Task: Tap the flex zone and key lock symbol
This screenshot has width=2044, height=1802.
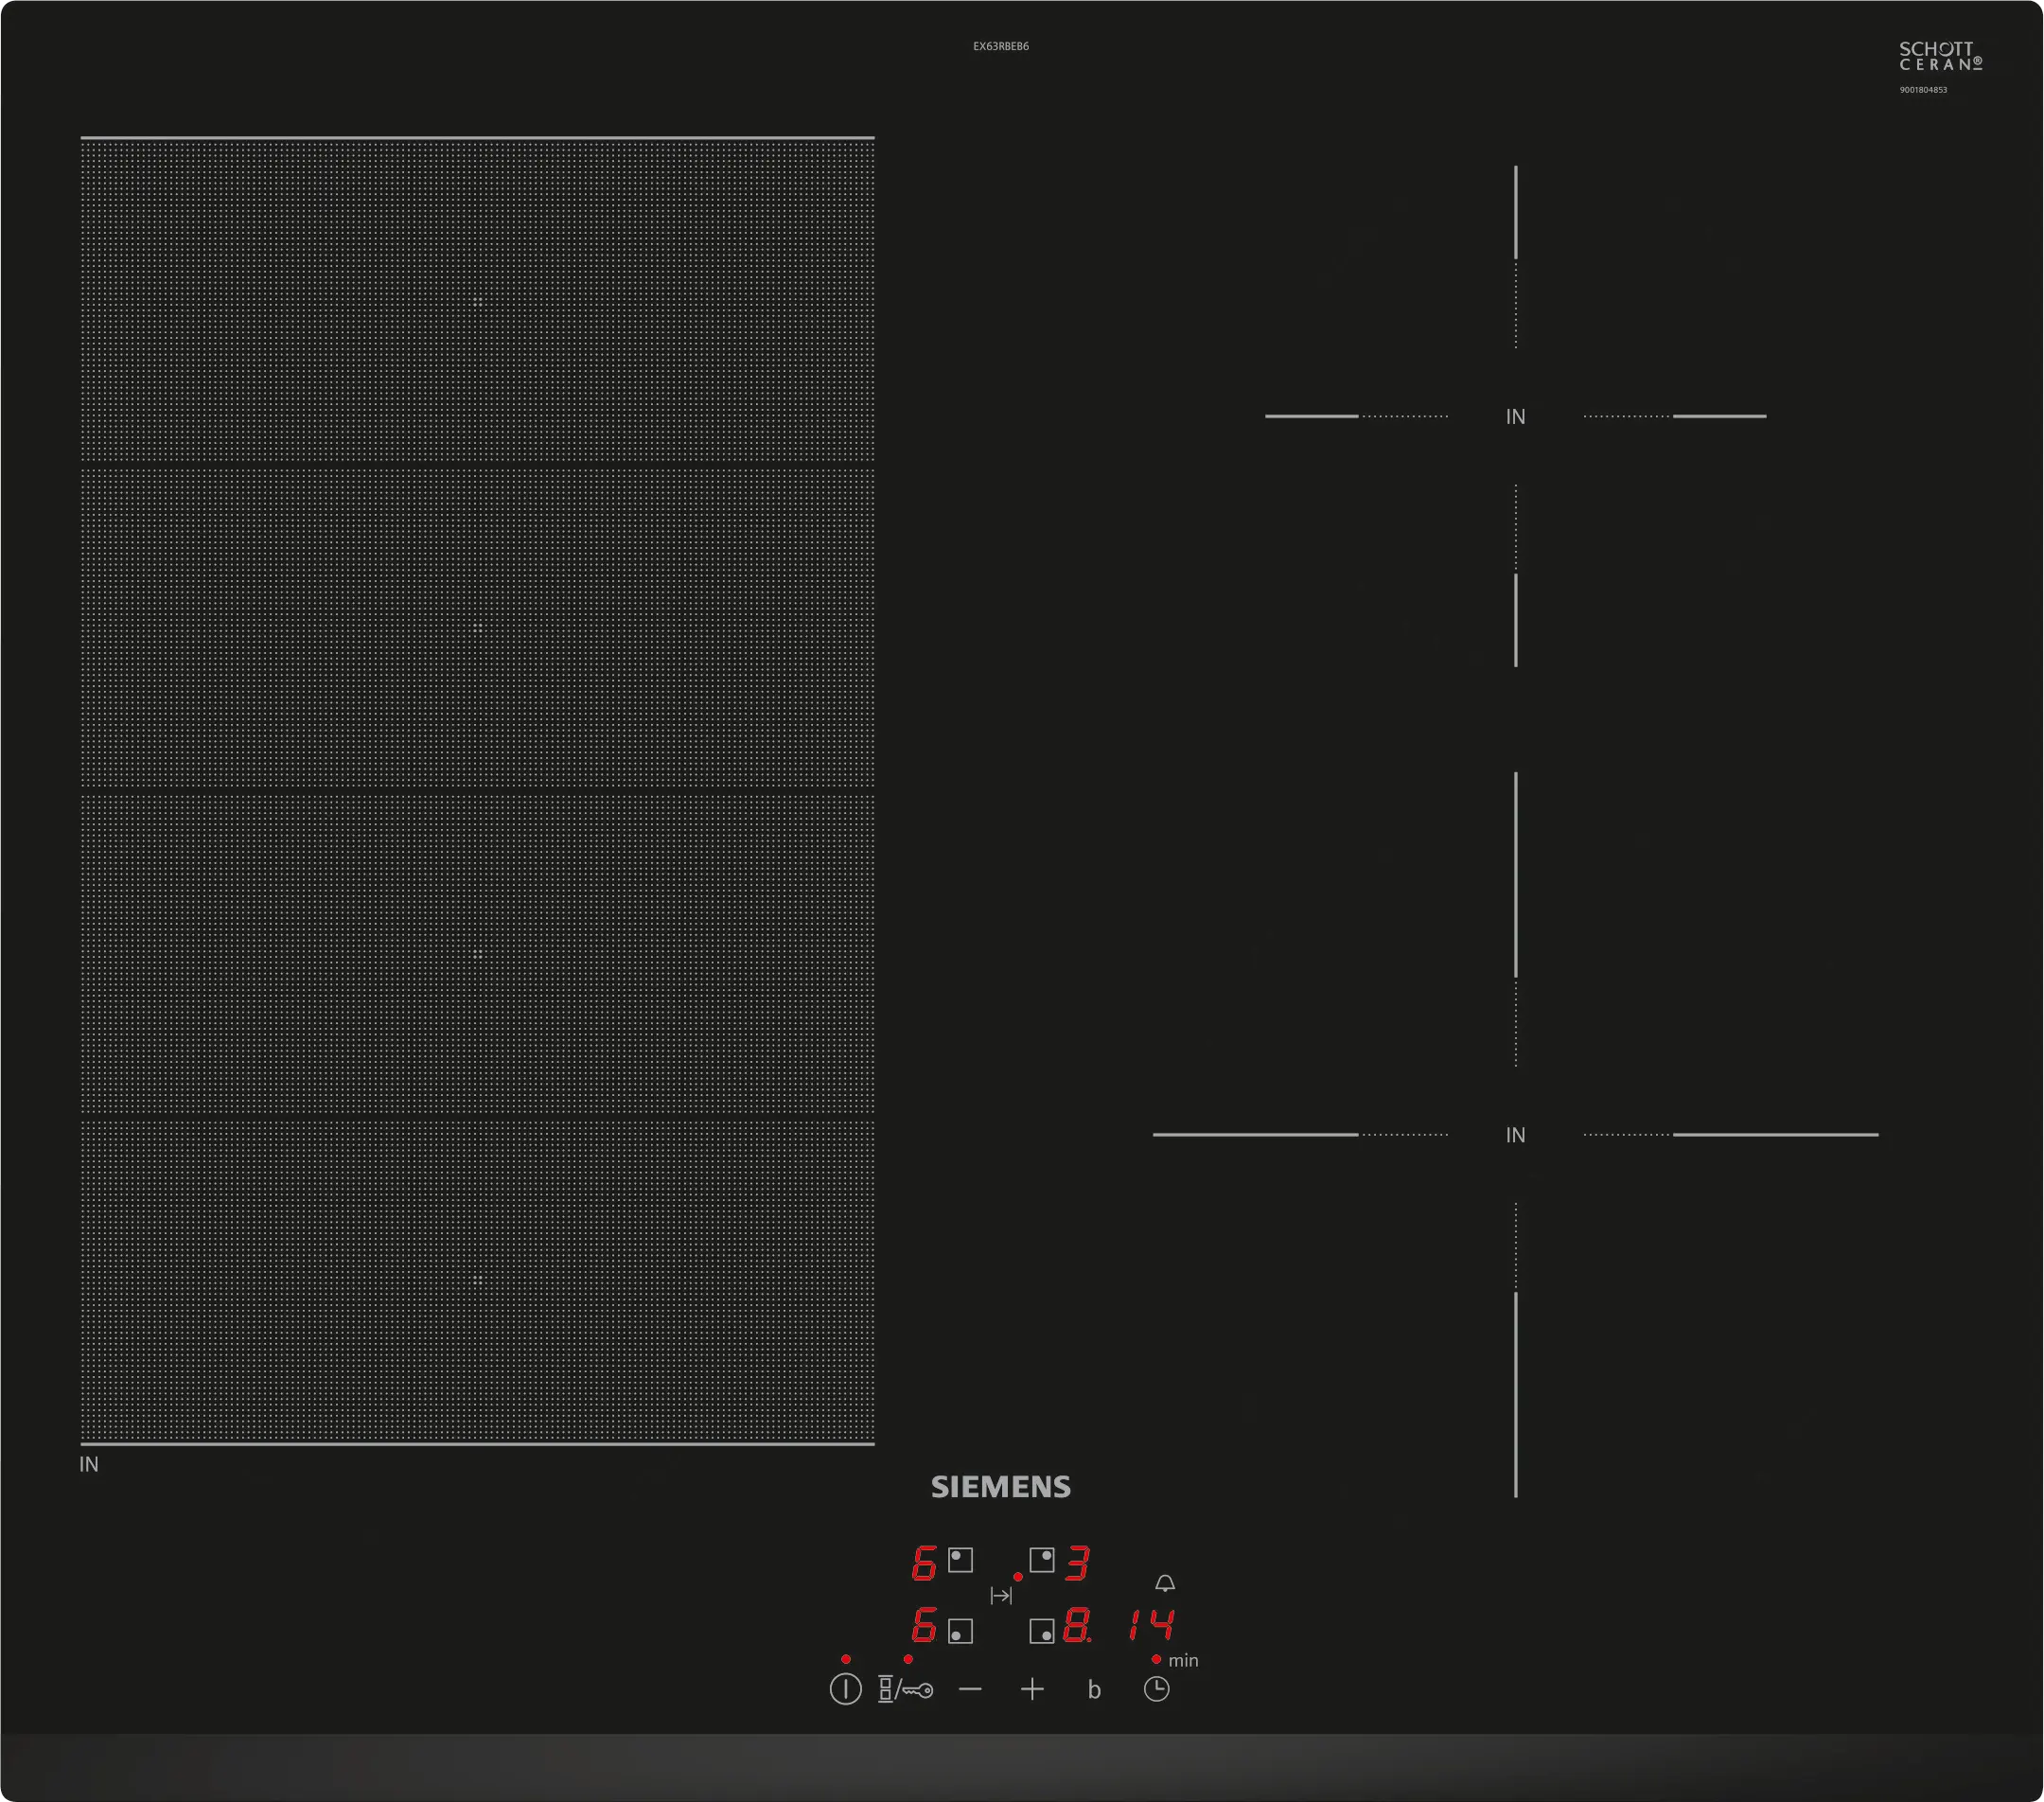Action: (905, 1690)
